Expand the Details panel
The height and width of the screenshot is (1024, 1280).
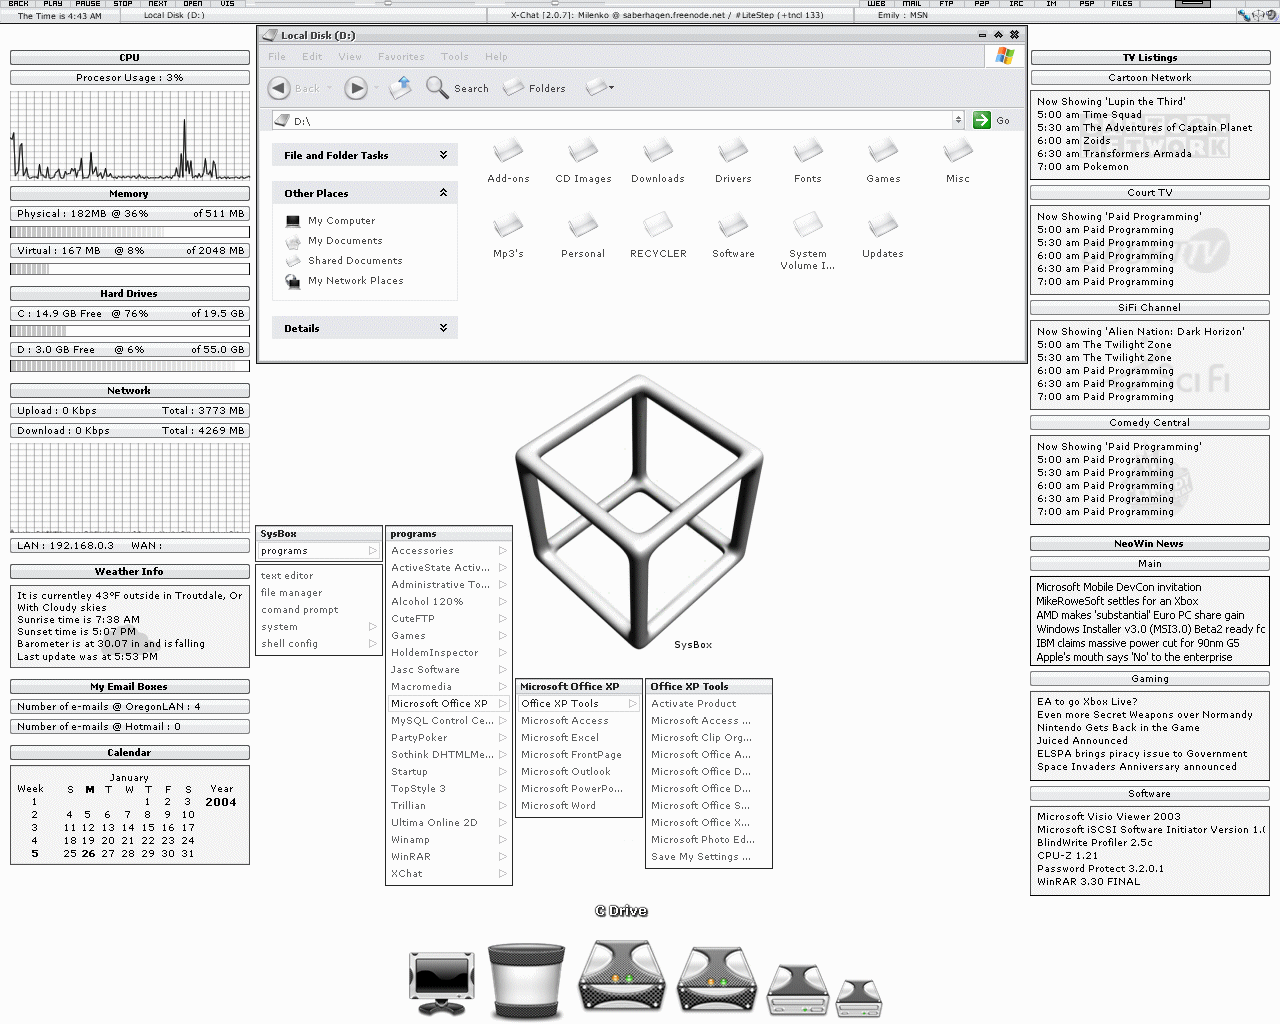pos(443,328)
